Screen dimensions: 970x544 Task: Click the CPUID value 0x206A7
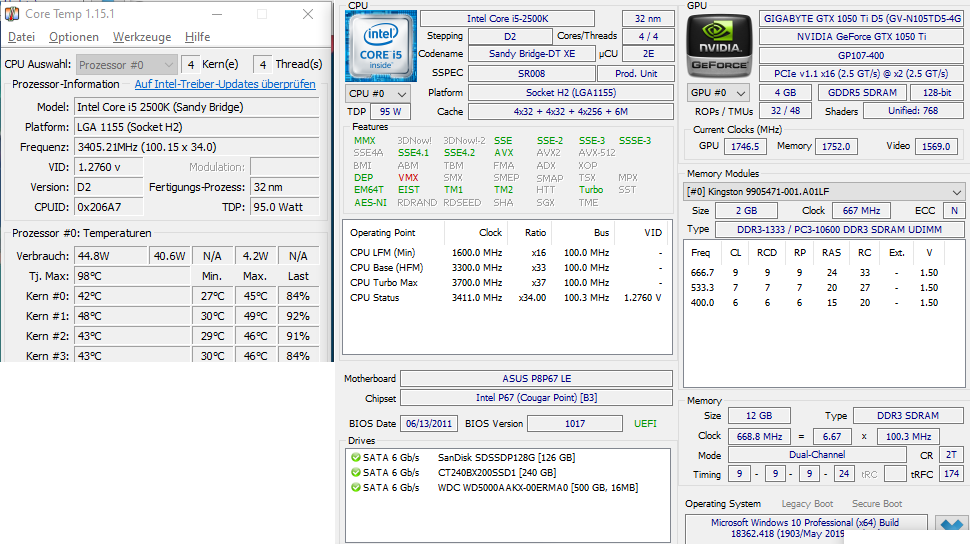(109, 207)
